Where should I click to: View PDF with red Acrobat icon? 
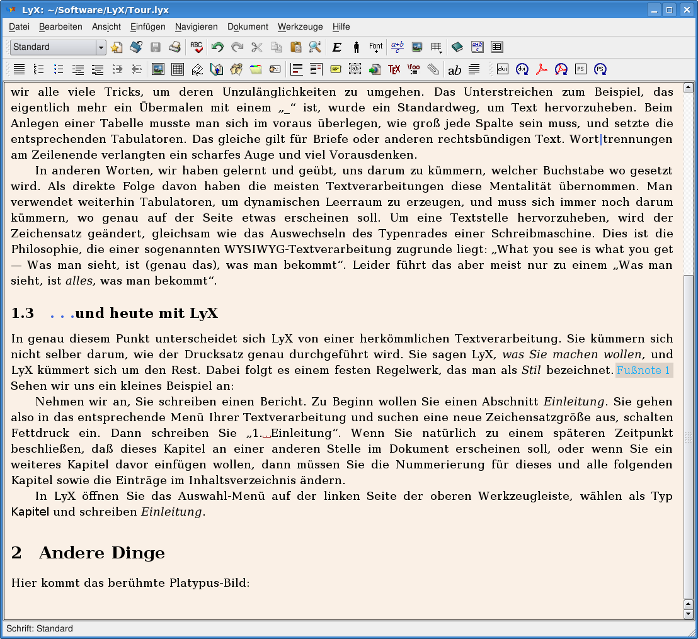542,69
